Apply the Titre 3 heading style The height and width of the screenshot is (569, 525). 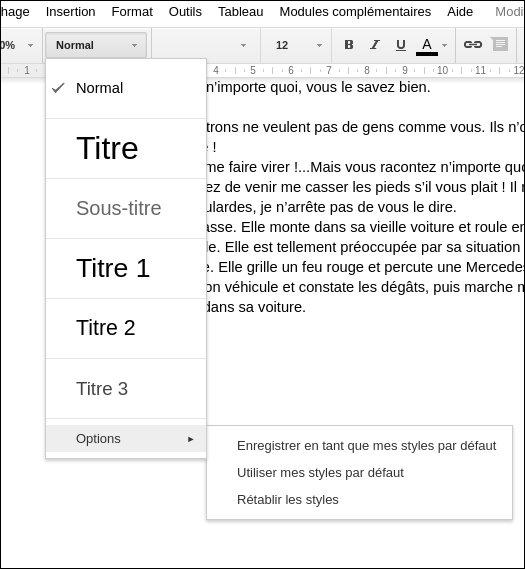click(126, 389)
